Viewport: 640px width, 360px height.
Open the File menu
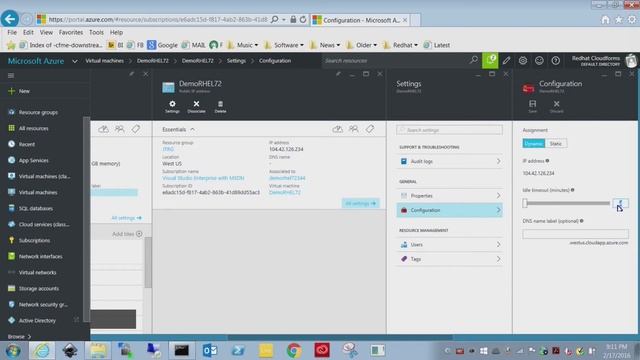12,32
